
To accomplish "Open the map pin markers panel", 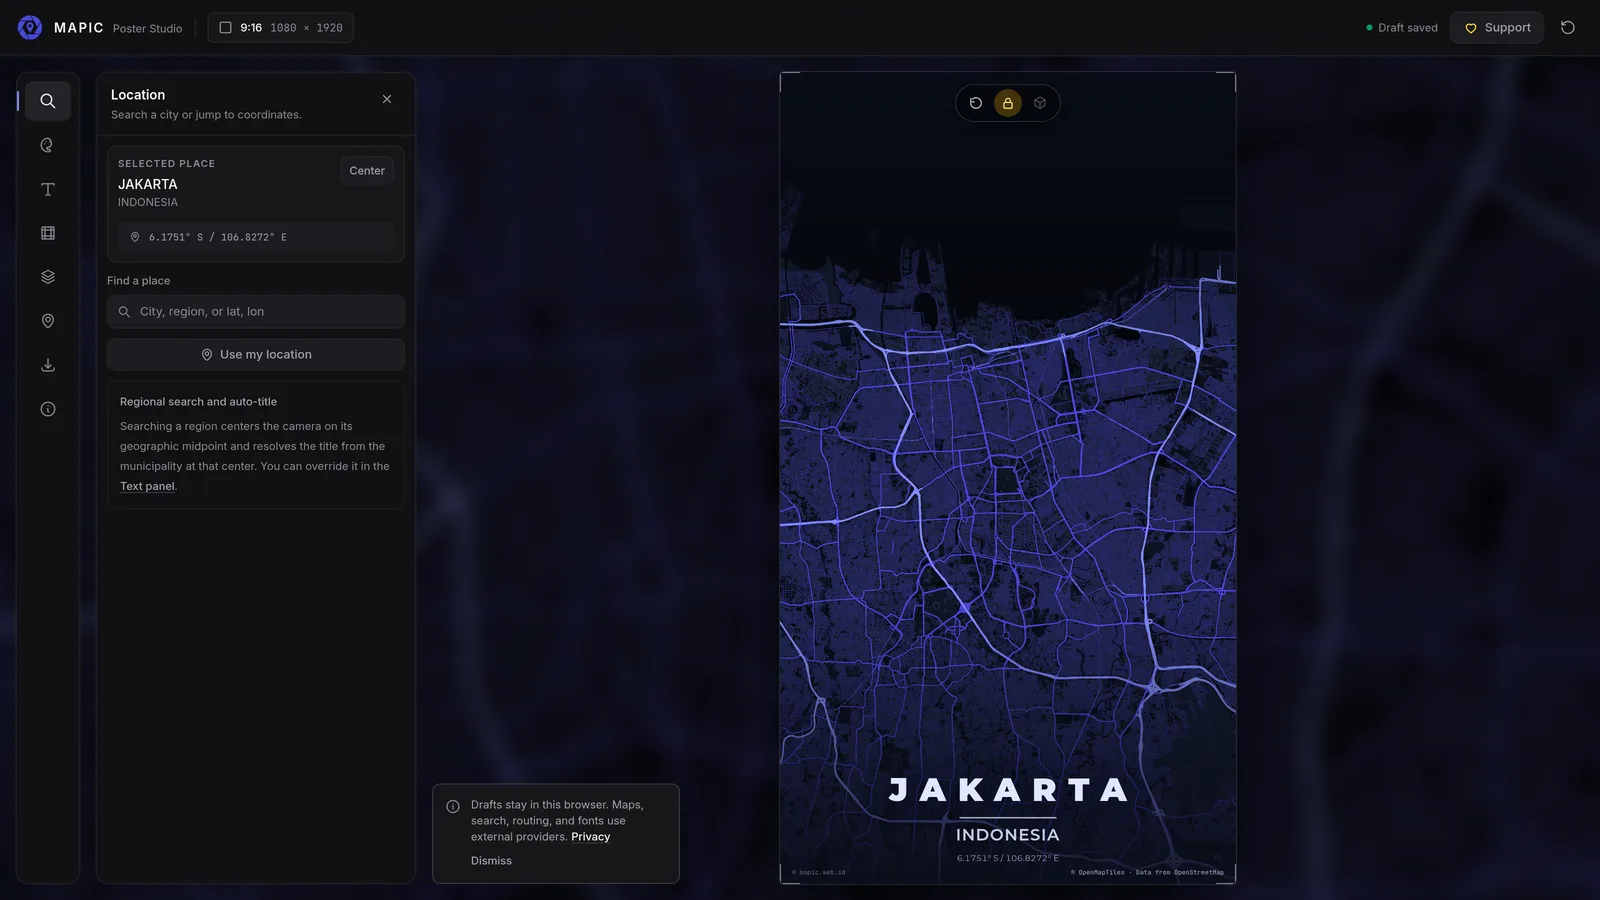I will (47, 321).
